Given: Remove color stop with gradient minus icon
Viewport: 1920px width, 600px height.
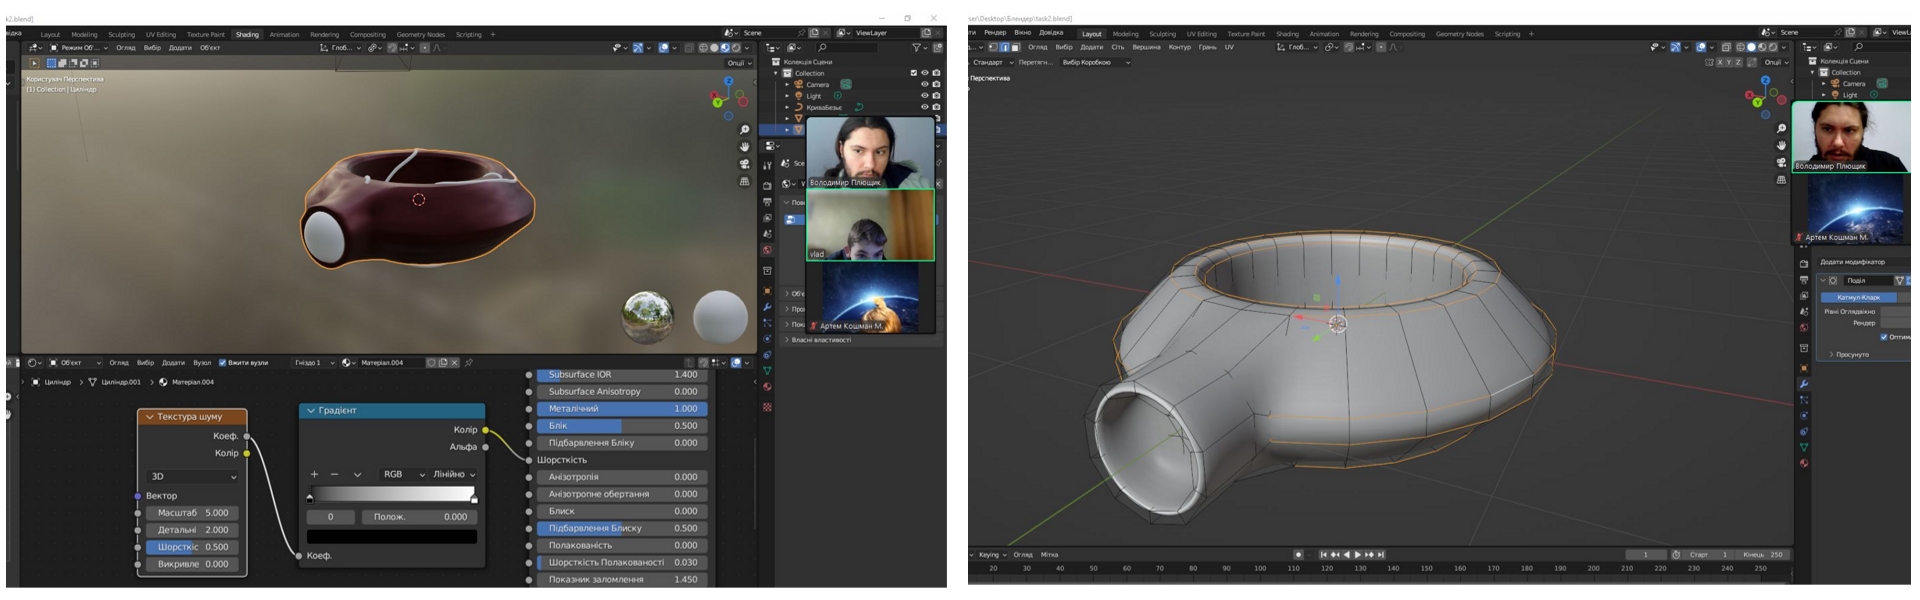Looking at the screenshot, I should [x=334, y=474].
